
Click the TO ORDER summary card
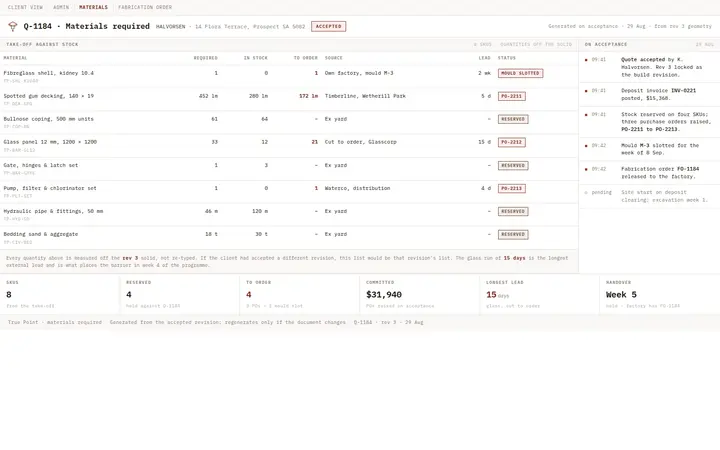tap(299, 295)
